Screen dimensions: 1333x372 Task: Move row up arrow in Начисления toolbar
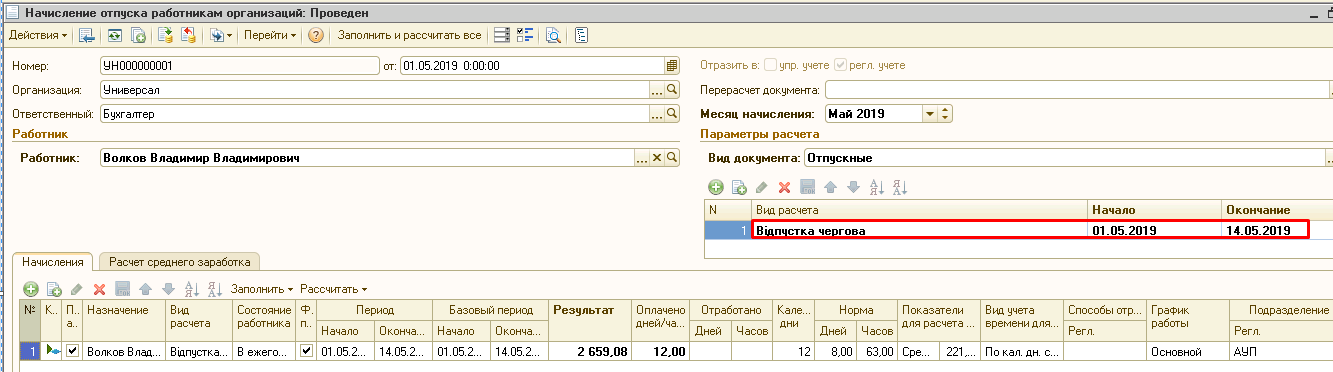(145, 289)
